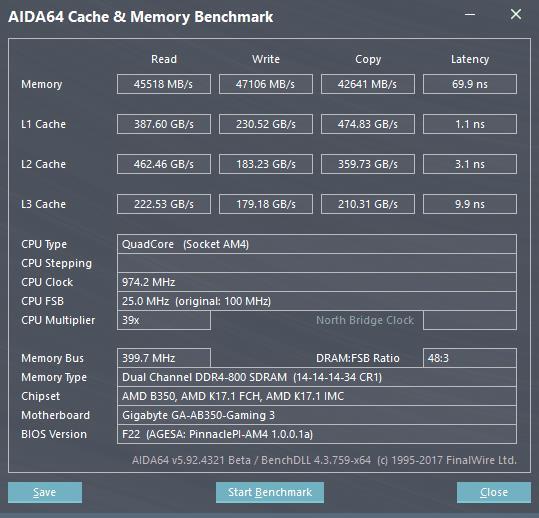Select the Memory Read result field
The image size is (539, 518).
(x=164, y=84)
